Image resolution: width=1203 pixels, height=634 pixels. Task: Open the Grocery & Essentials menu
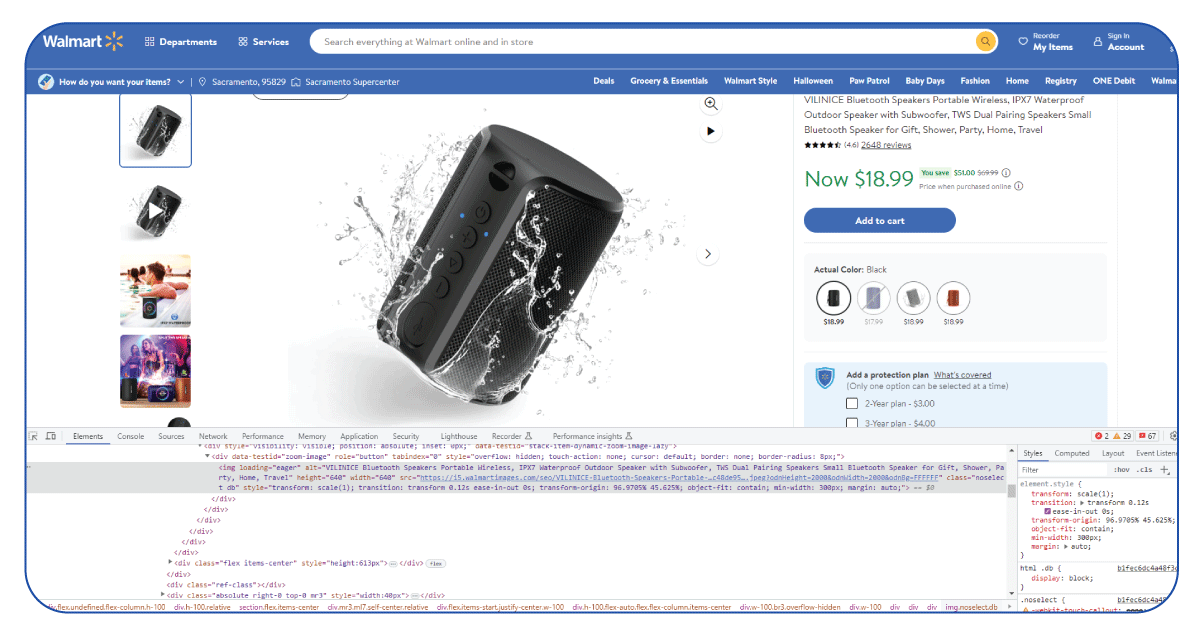click(669, 81)
